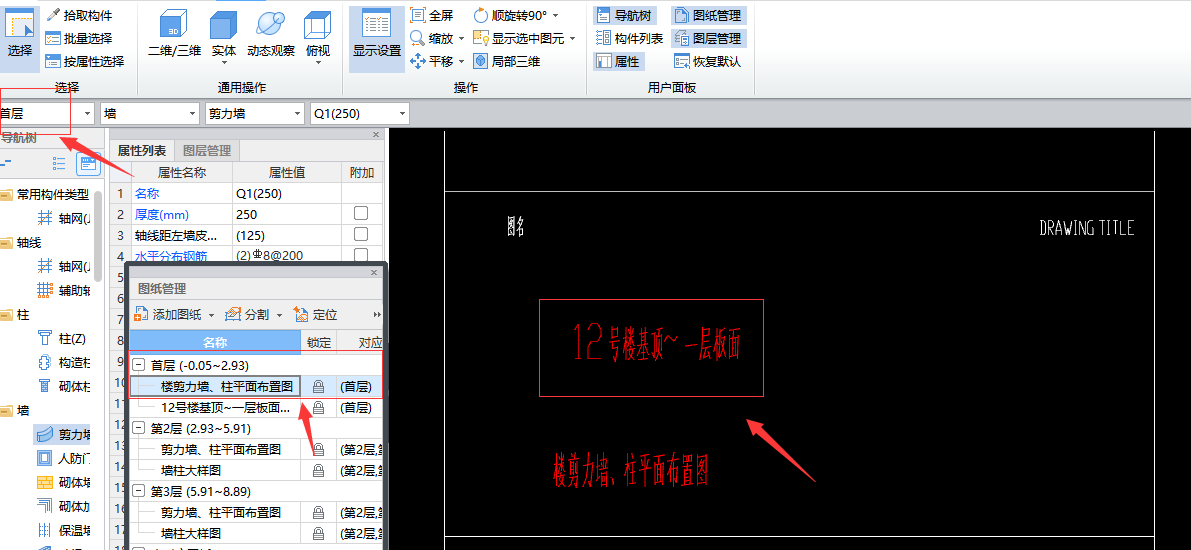Select 构造柱 component in tree
Viewport: 1191px width, 550px height.
tap(65, 362)
